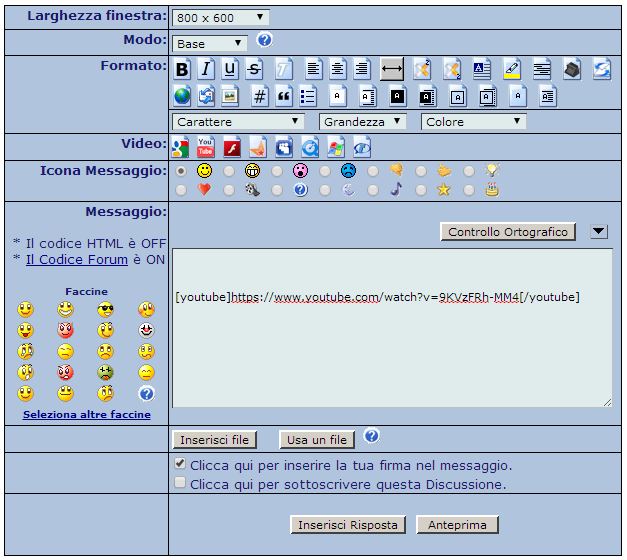Viewport: 627px width, 560px height.
Task: Open the Grandezza size dropdown
Action: coord(362,122)
